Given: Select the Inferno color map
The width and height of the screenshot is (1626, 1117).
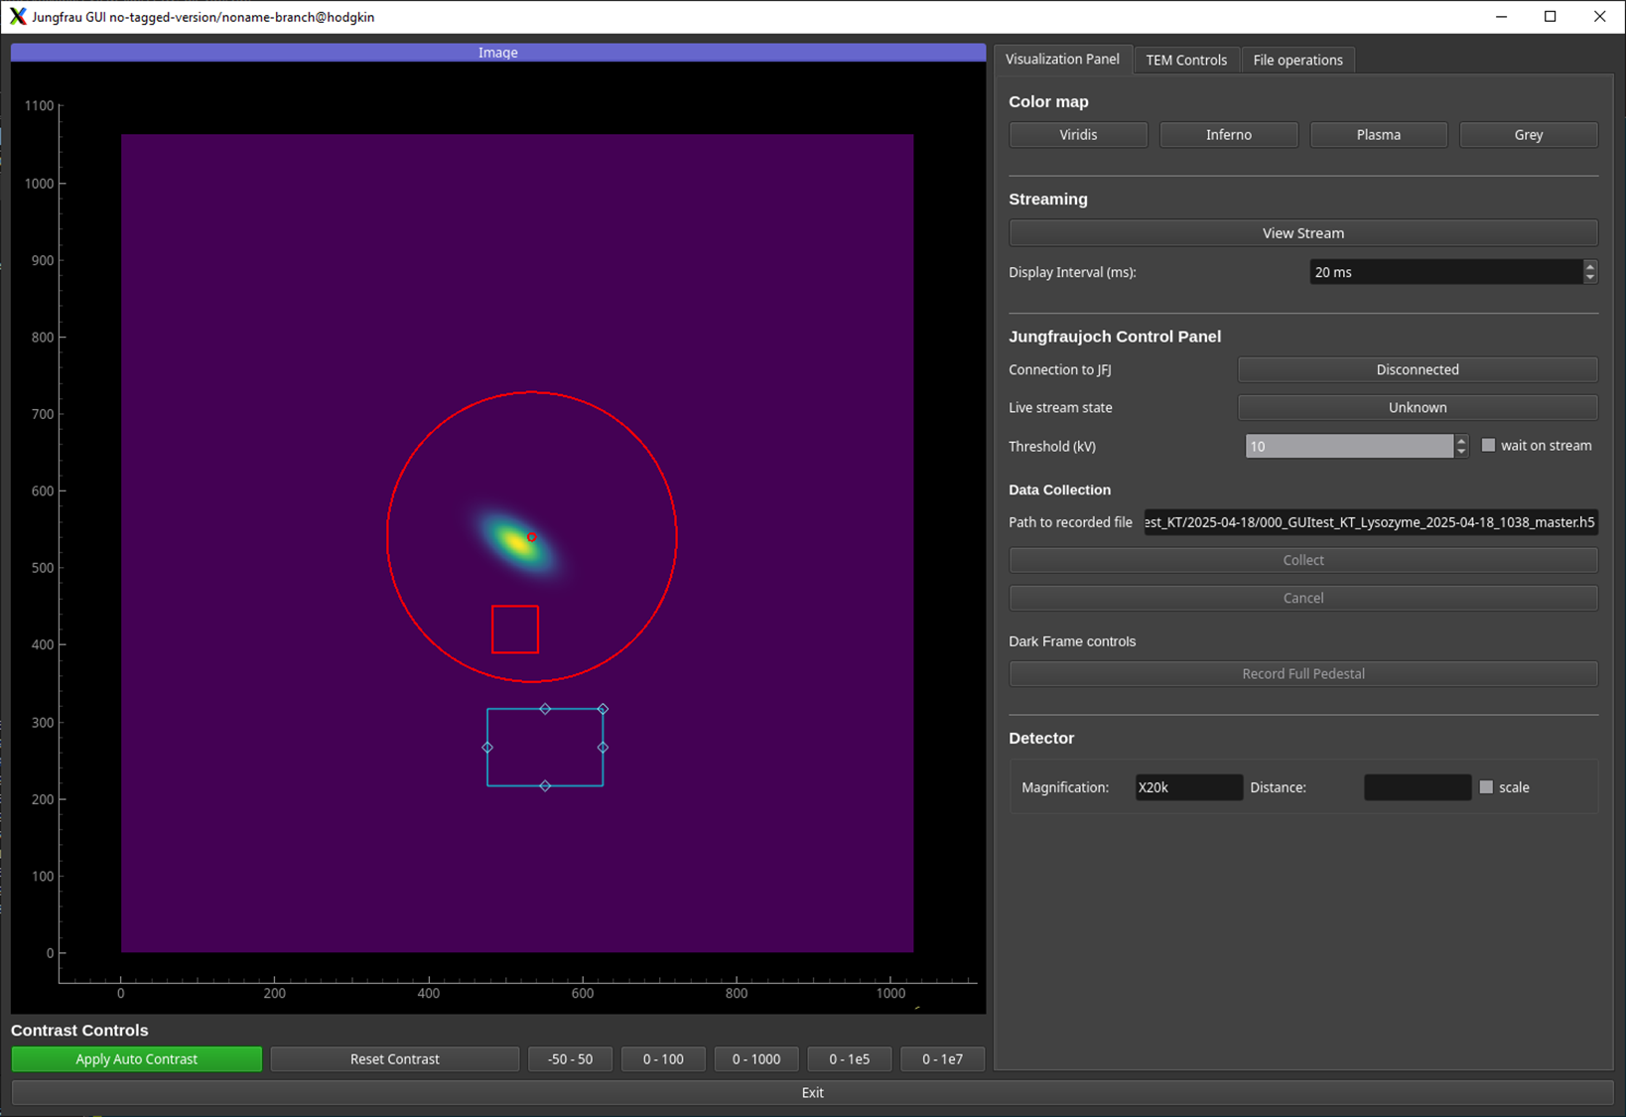Looking at the screenshot, I should click(x=1228, y=134).
